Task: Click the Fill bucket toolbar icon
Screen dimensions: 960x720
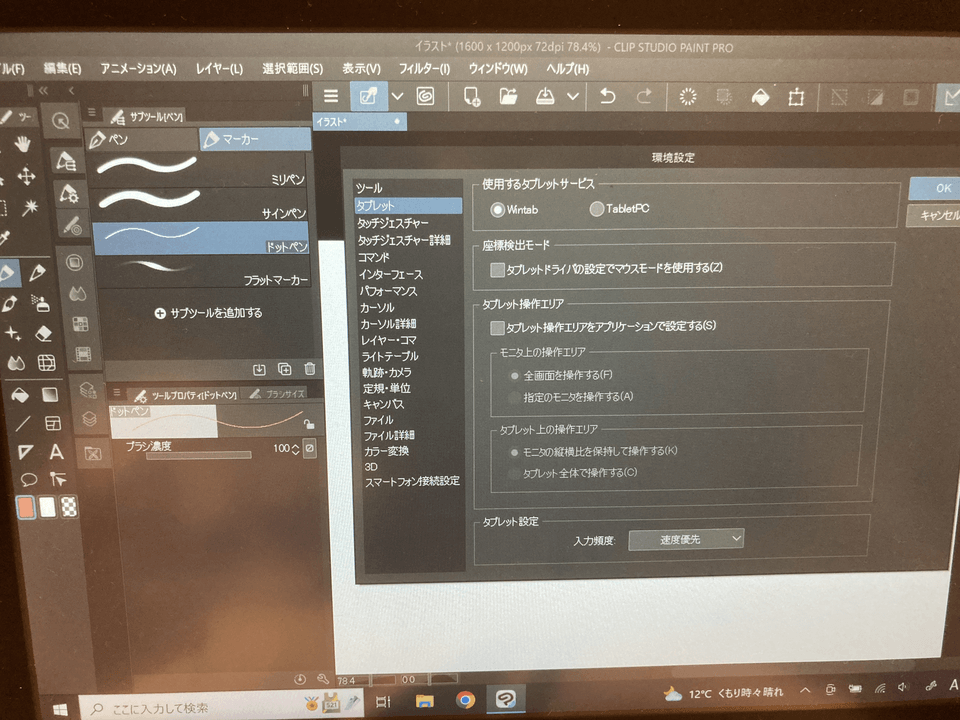Action: point(760,97)
